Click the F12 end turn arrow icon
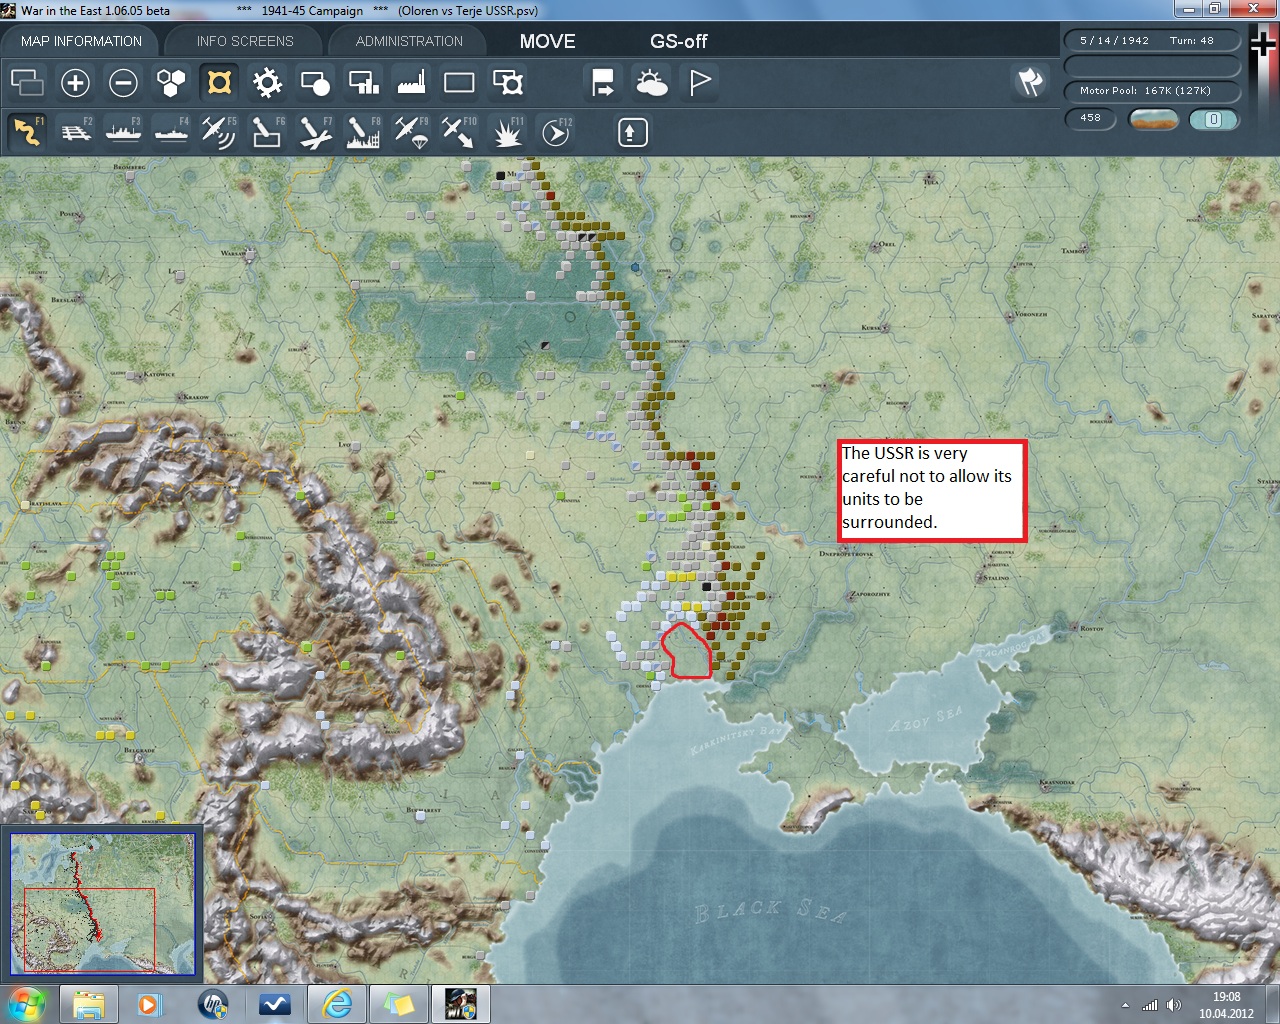1280x1024 pixels. point(556,132)
